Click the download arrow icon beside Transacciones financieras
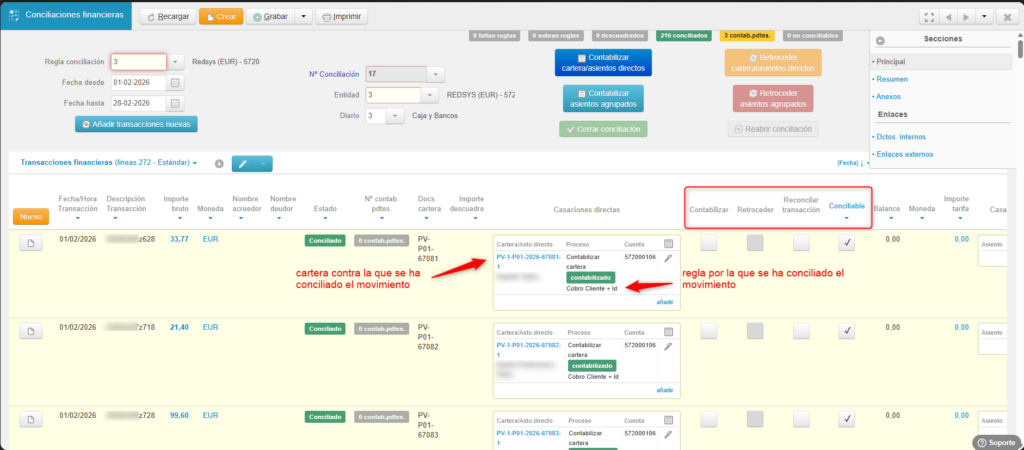Screen dimensions: 1024x450 coord(218,164)
